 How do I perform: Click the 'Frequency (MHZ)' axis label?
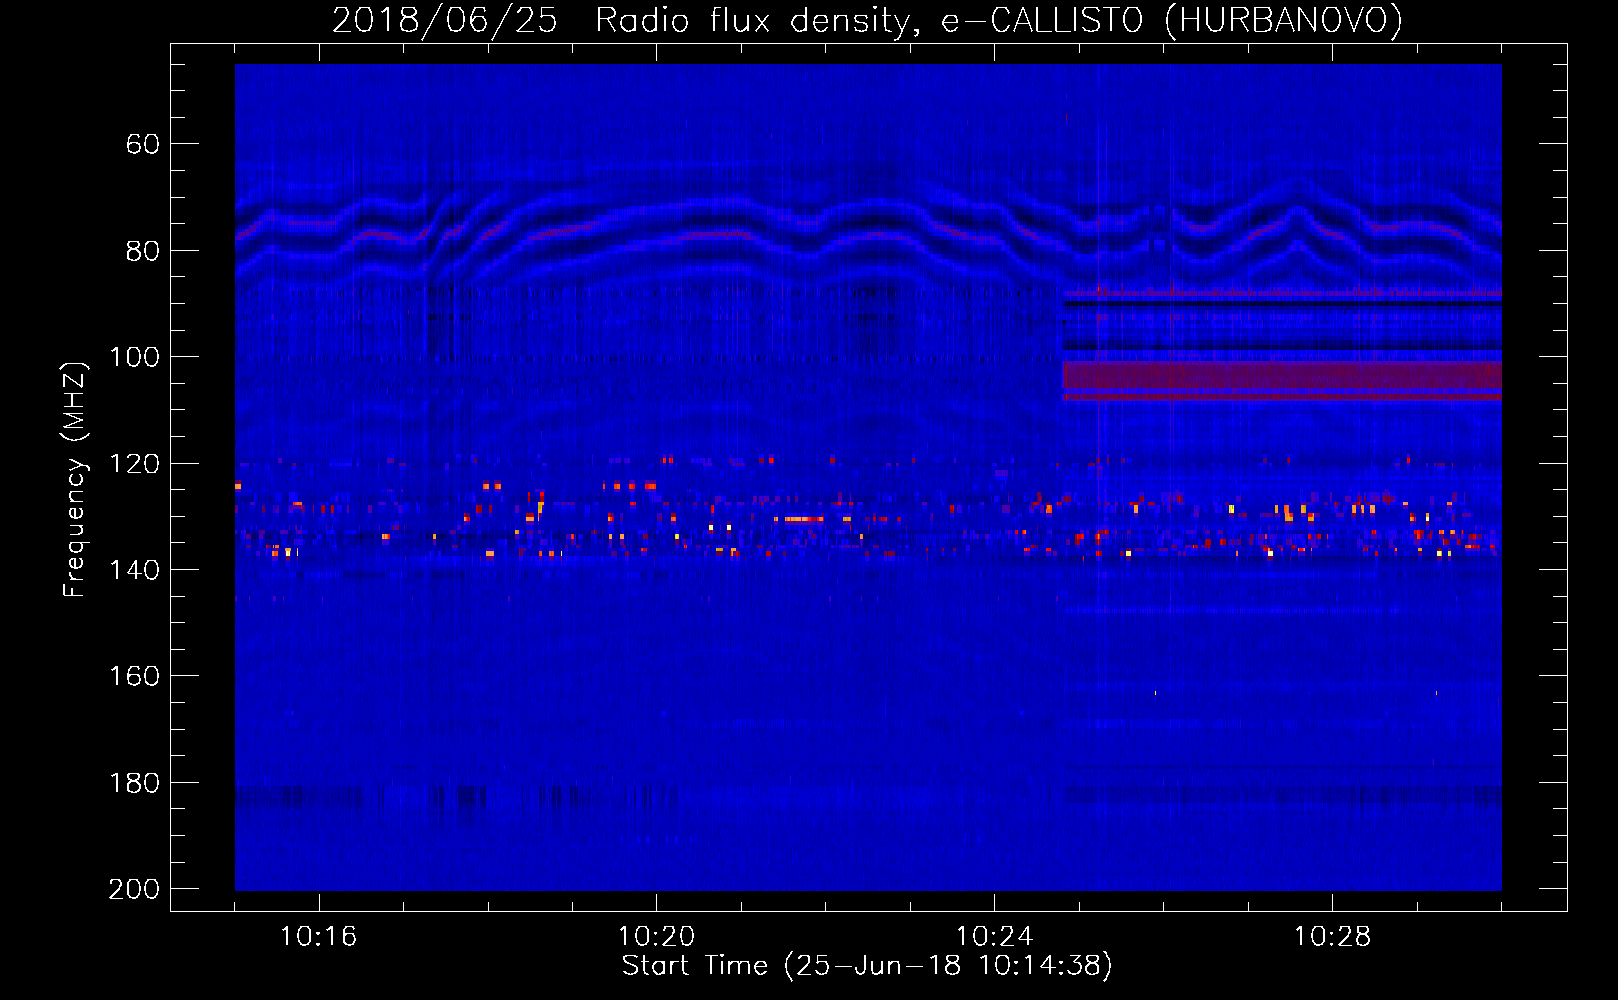click(x=75, y=480)
